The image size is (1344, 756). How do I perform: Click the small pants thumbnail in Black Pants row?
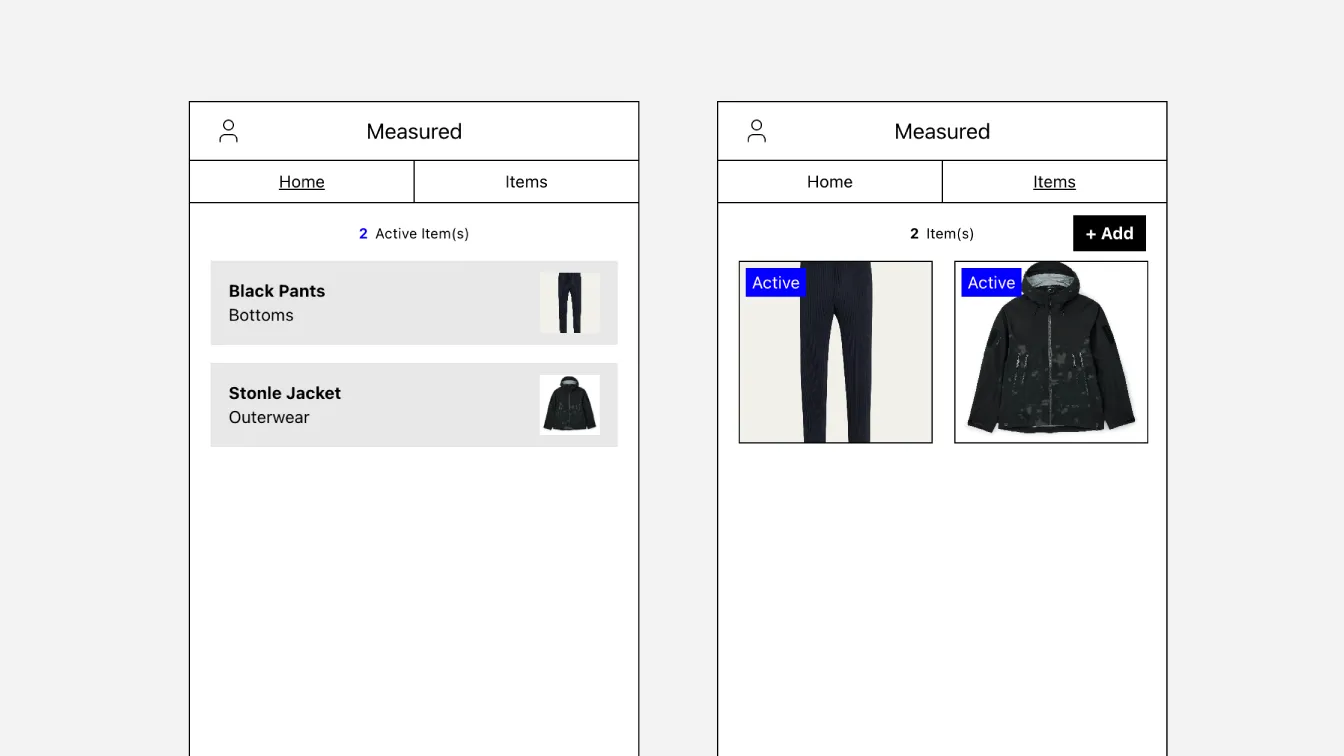(569, 303)
